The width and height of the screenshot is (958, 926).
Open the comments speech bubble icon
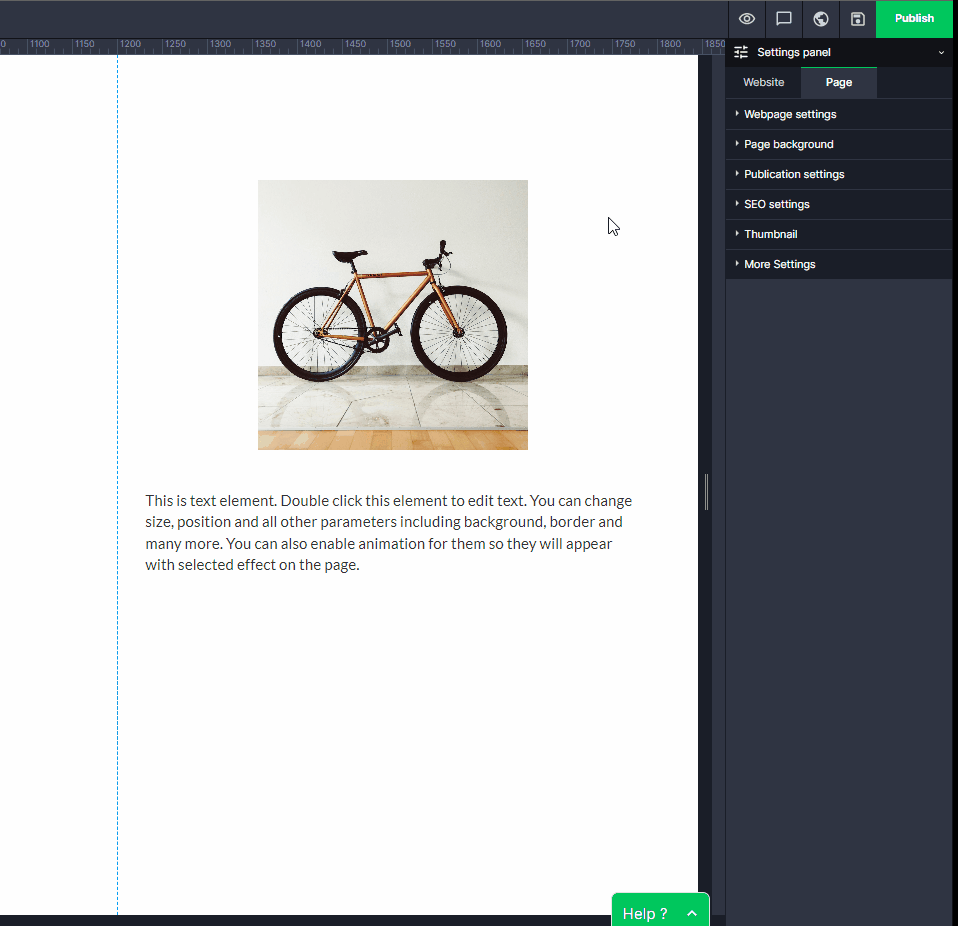[x=784, y=19]
